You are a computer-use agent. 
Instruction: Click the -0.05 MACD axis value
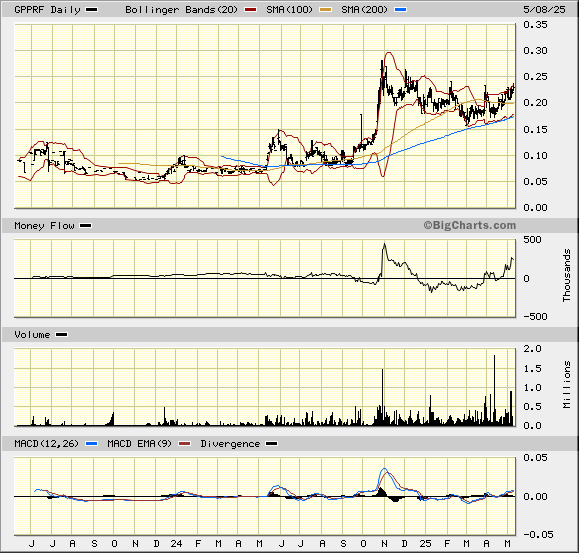coord(538,535)
